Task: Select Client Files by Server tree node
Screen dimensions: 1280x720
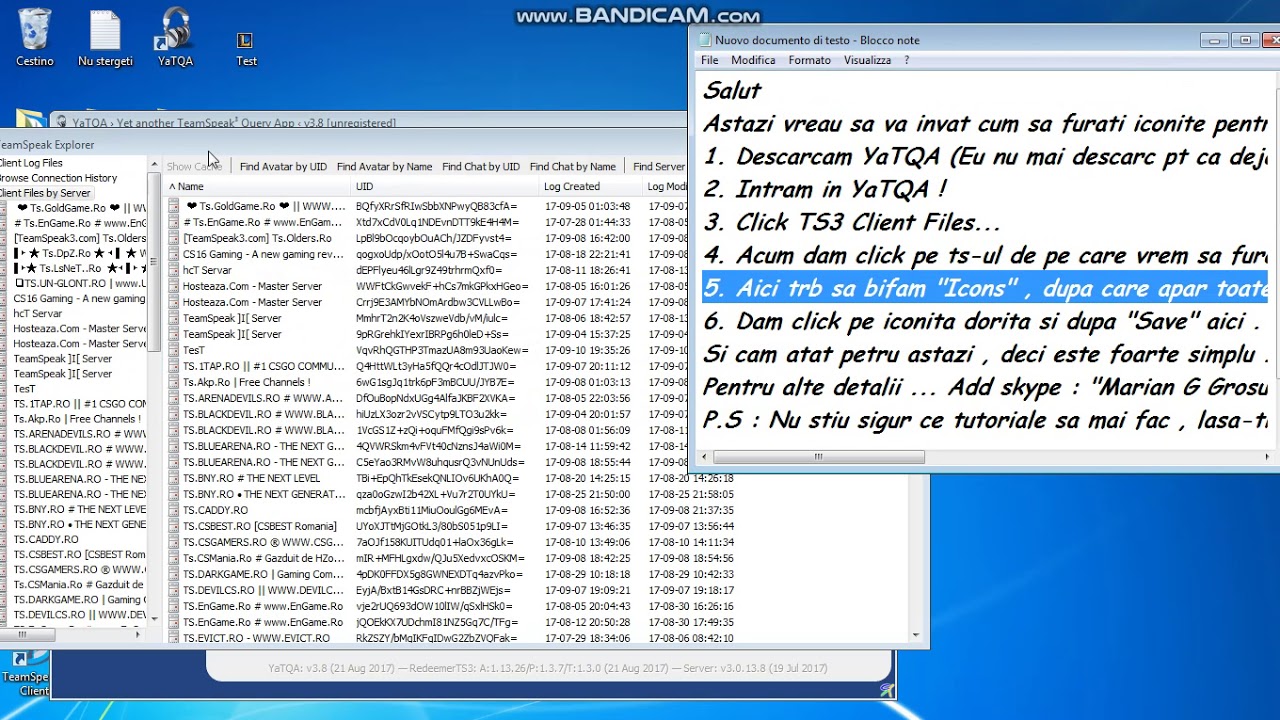Action: click(x=45, y=193)
